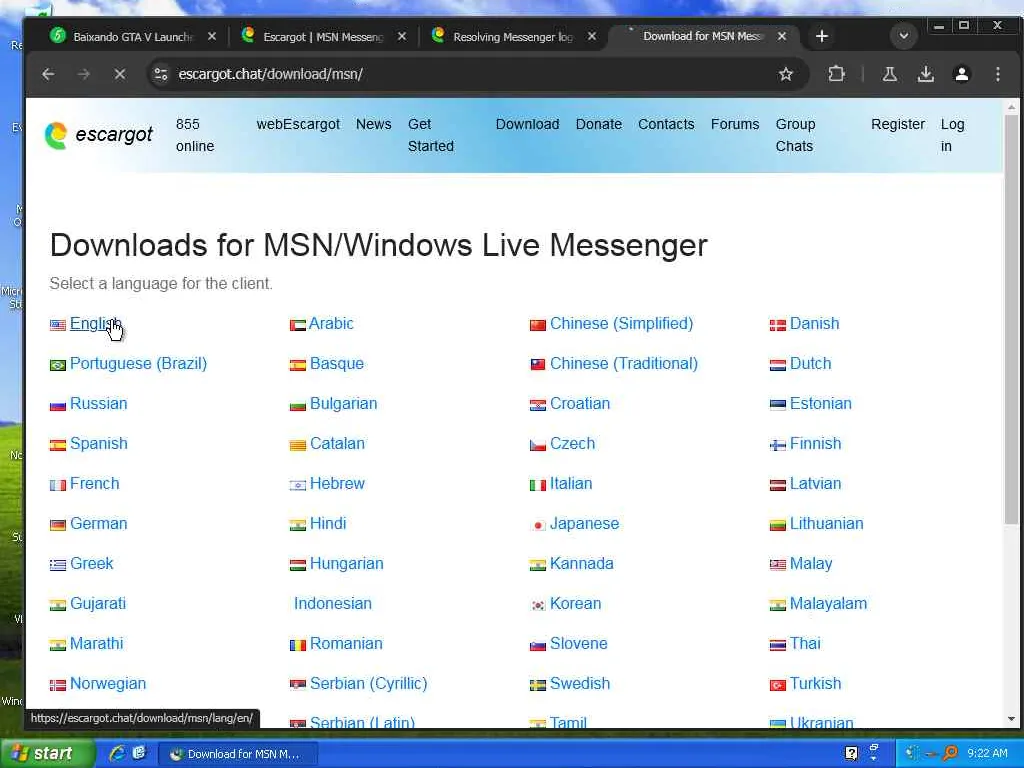
Task: Click the Log in link
Action: [952, 135]
